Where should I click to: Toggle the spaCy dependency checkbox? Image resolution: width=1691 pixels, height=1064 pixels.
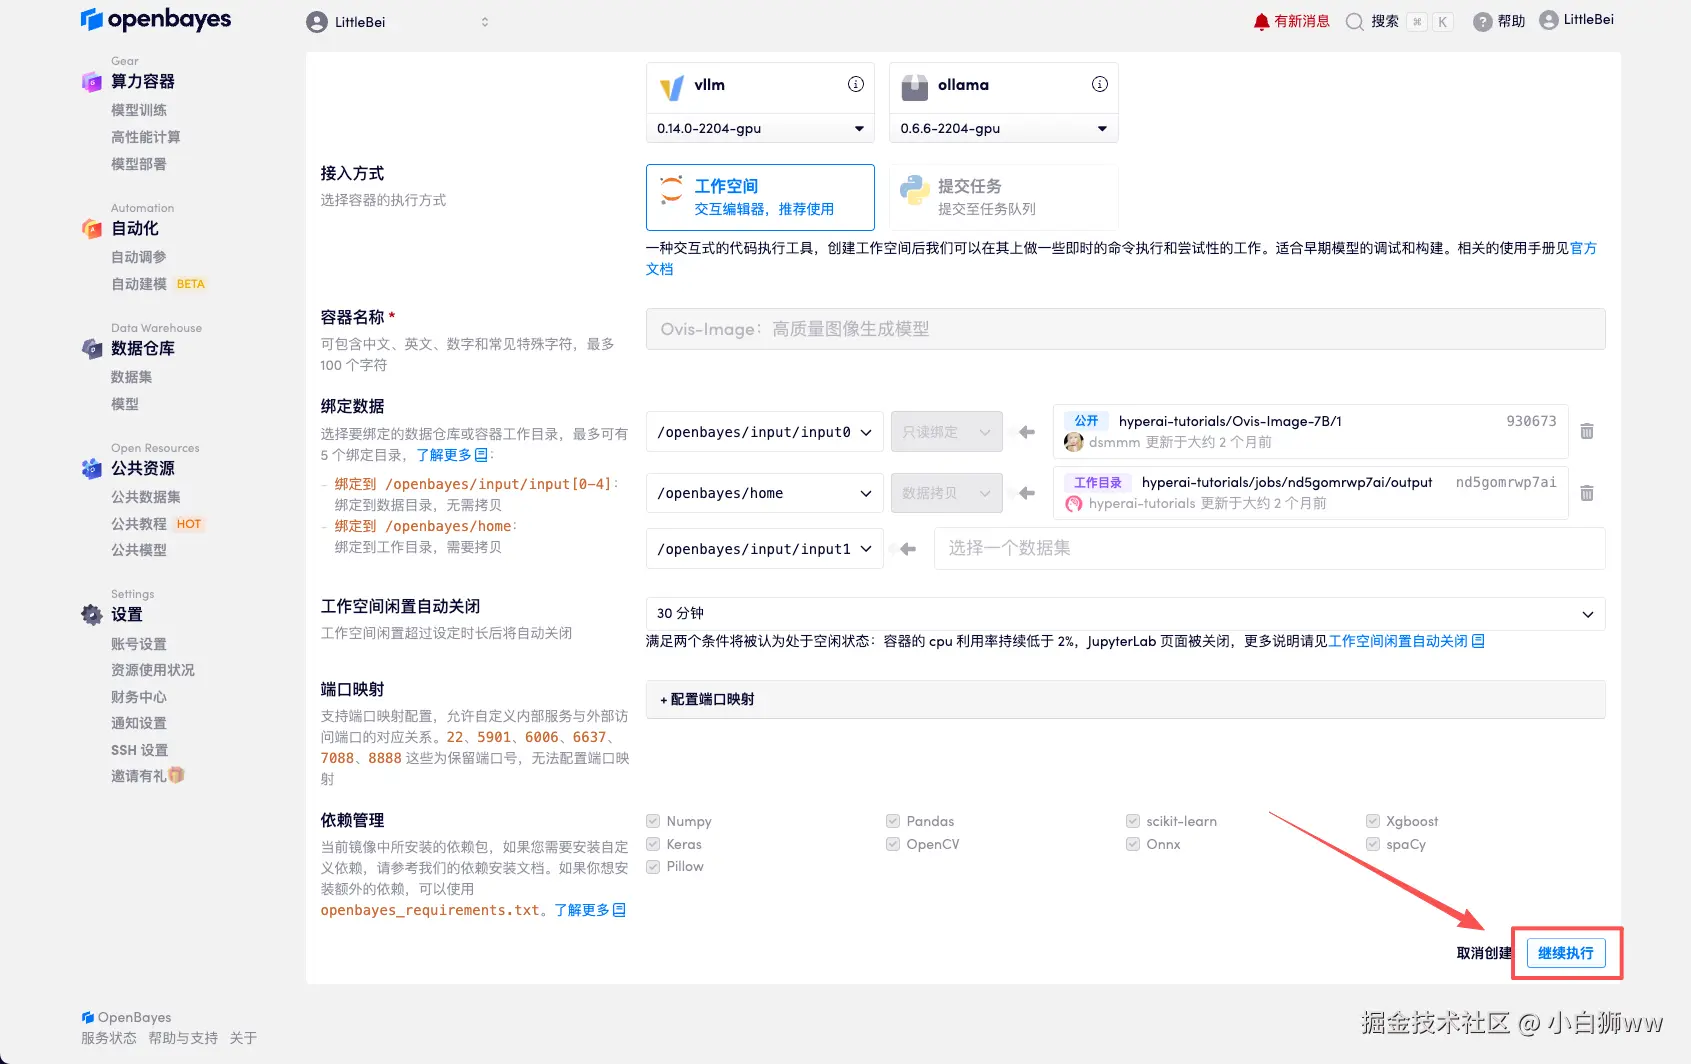(x=1373, y=844)
